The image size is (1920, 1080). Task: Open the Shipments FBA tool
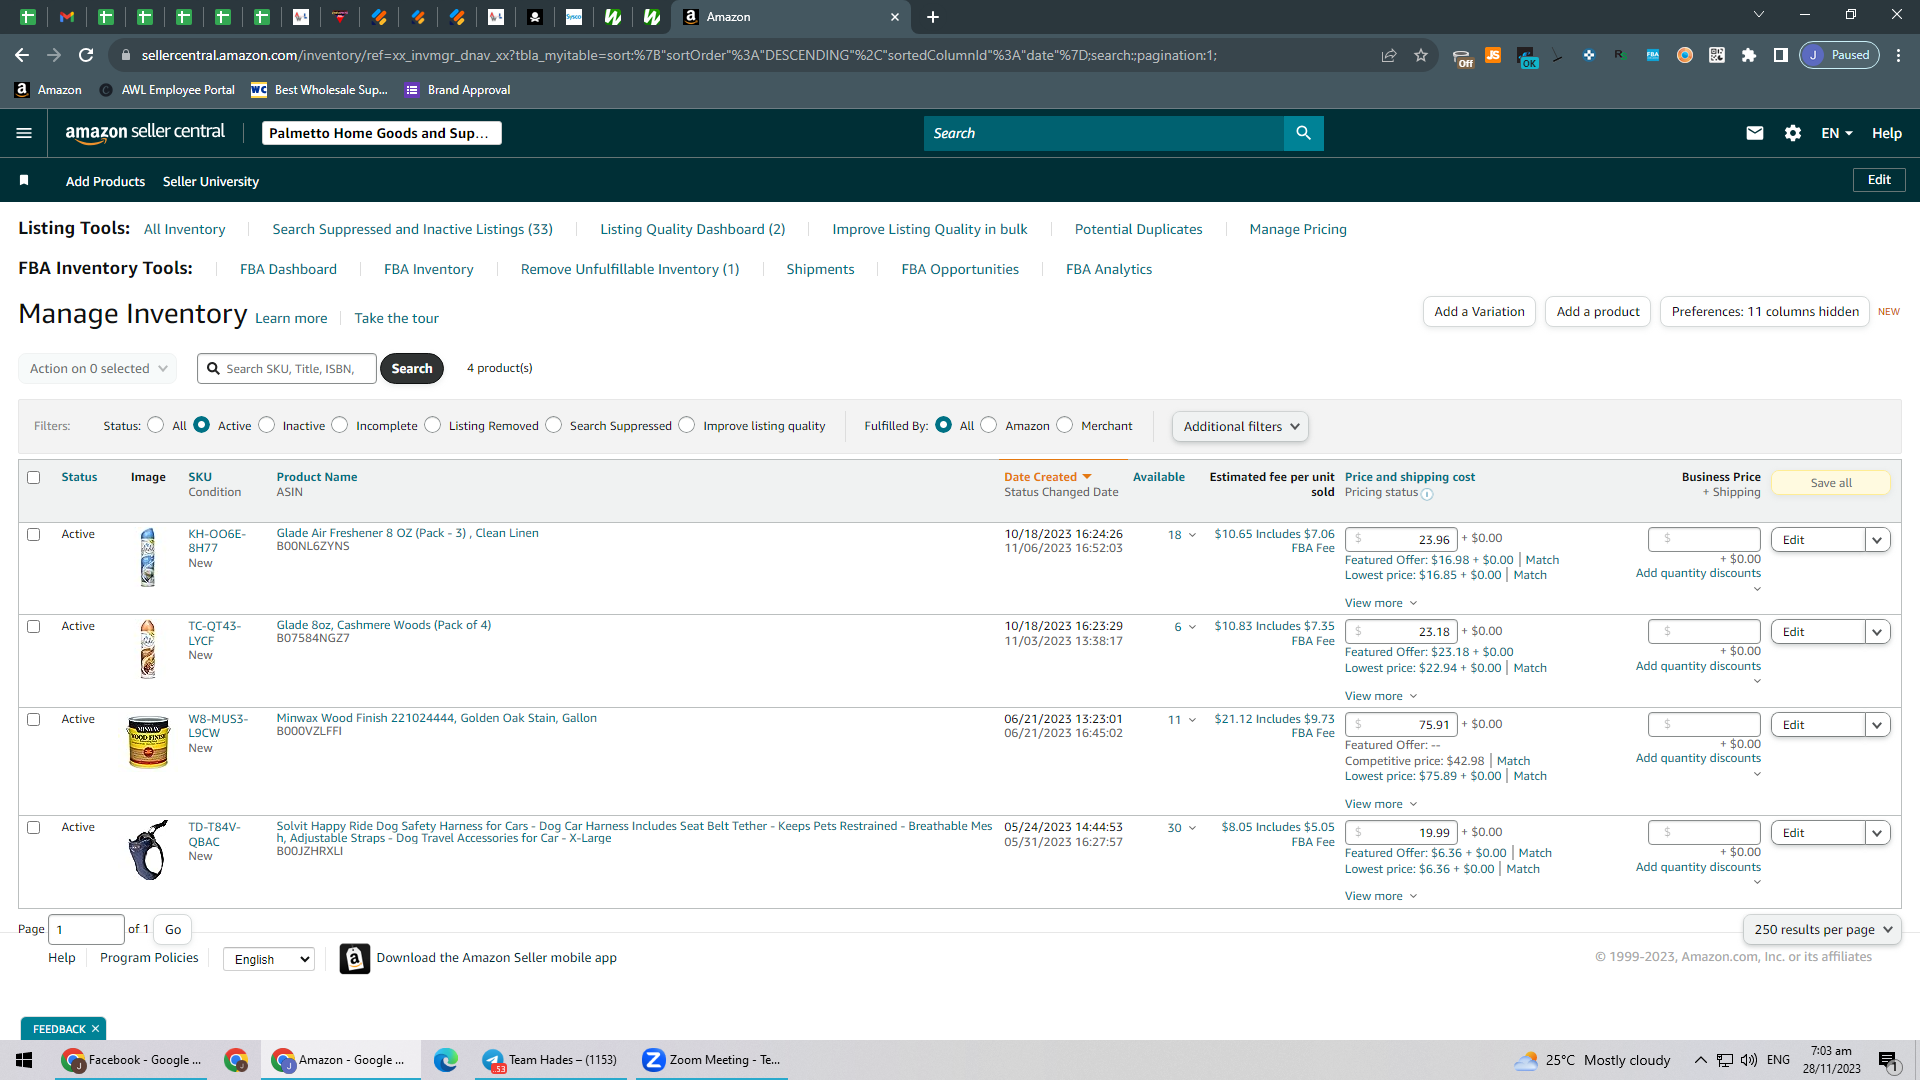(820, 269)
